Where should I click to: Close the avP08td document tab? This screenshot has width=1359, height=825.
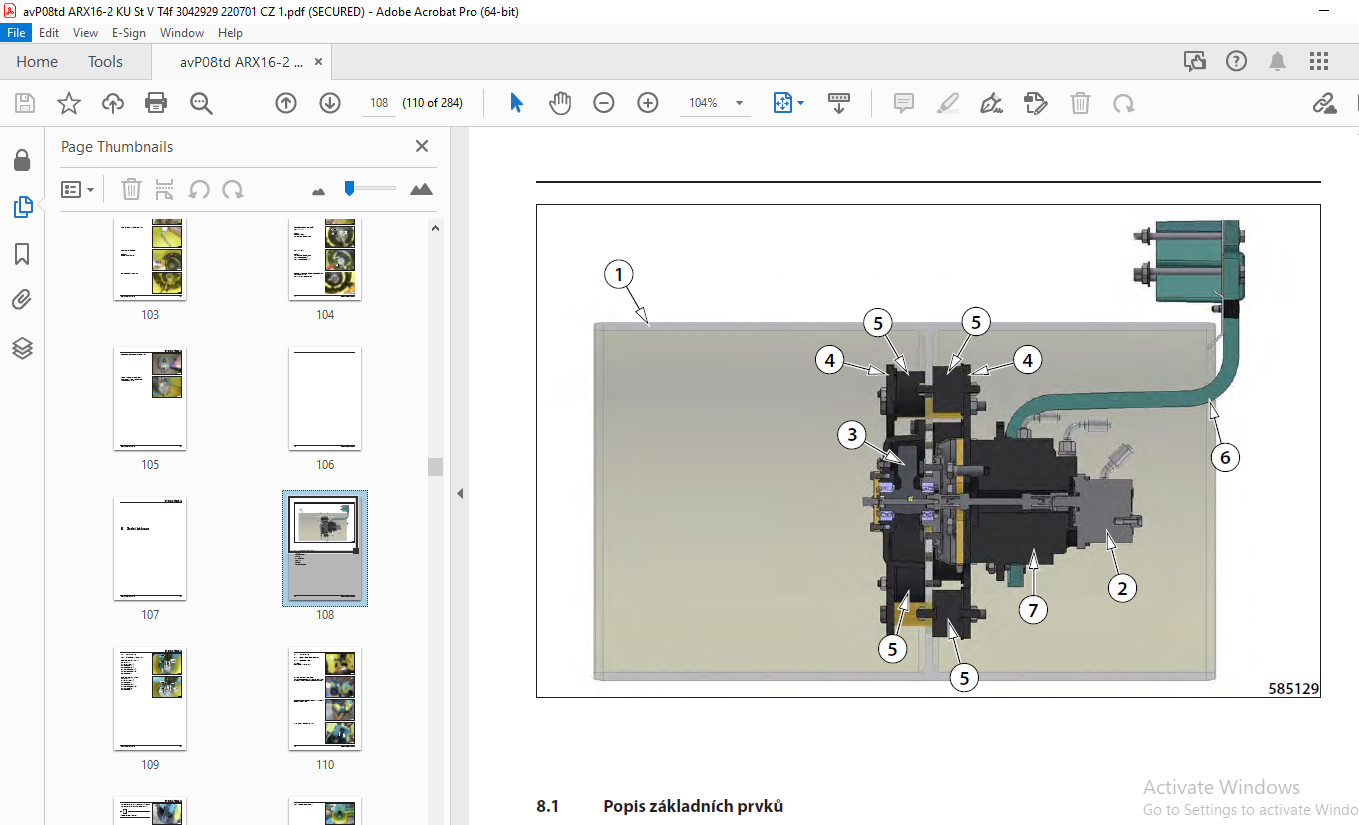[x=319, y=62]
